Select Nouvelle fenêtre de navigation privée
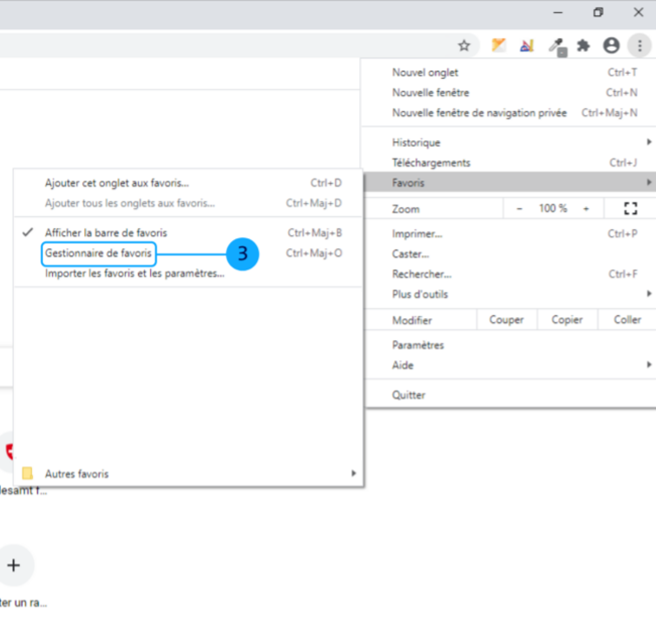656x620 pixels. (x=479, y=113)
